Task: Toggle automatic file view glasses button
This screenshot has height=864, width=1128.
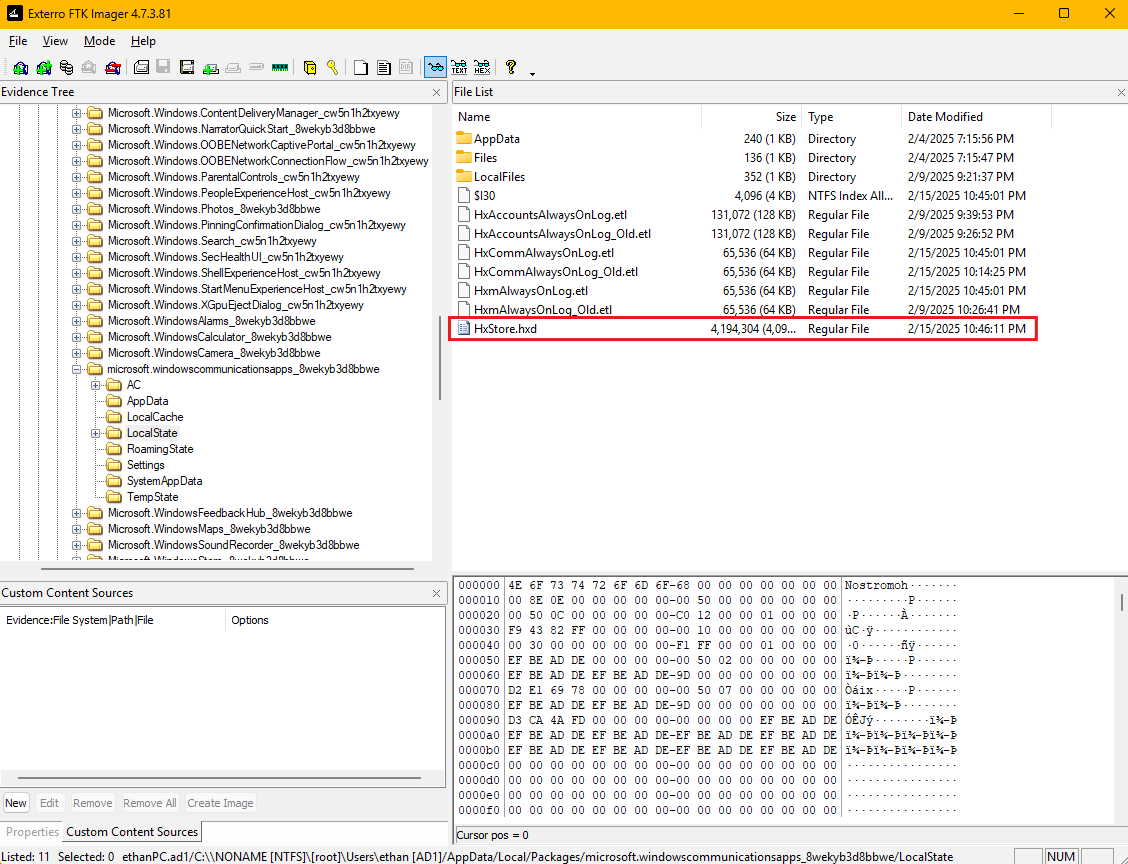Action: [435, 68]
